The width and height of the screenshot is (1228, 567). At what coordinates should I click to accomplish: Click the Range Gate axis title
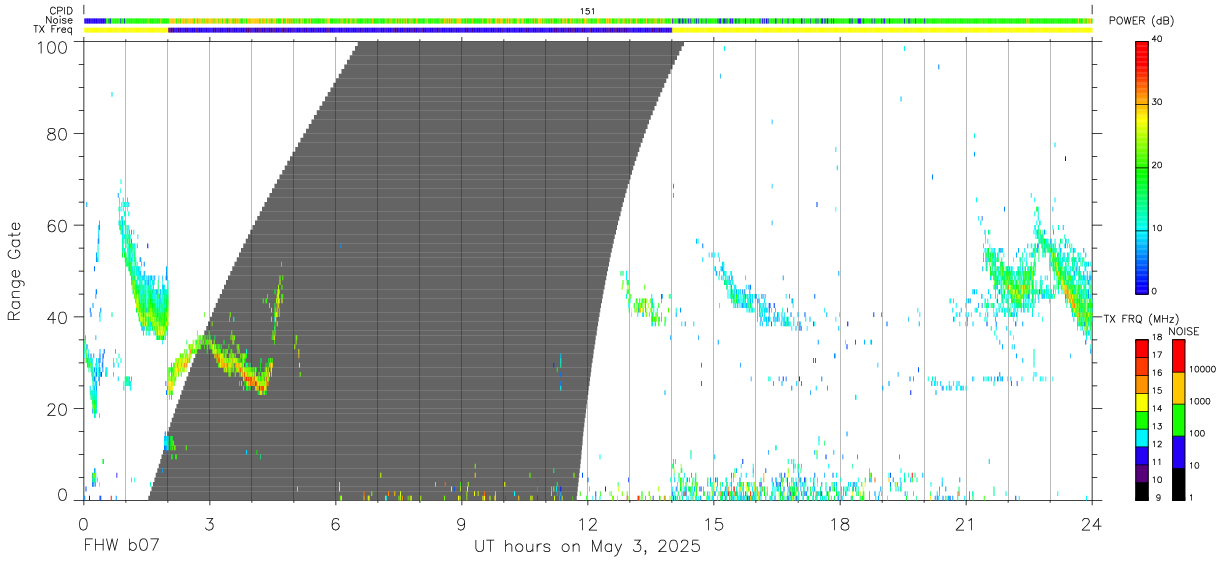15,270
